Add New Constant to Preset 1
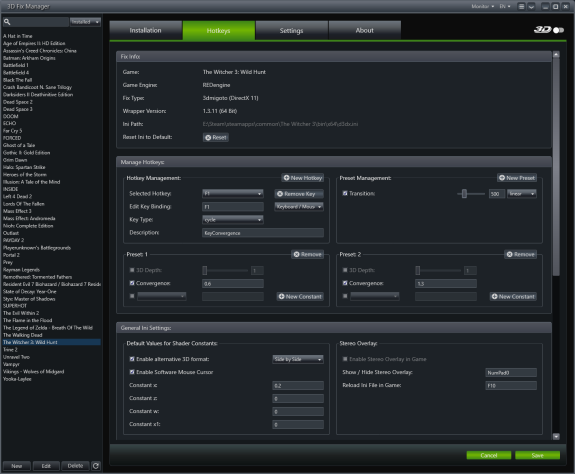This screenshot has width=575, height=474. pyautogui.click(x=300, y=296)
